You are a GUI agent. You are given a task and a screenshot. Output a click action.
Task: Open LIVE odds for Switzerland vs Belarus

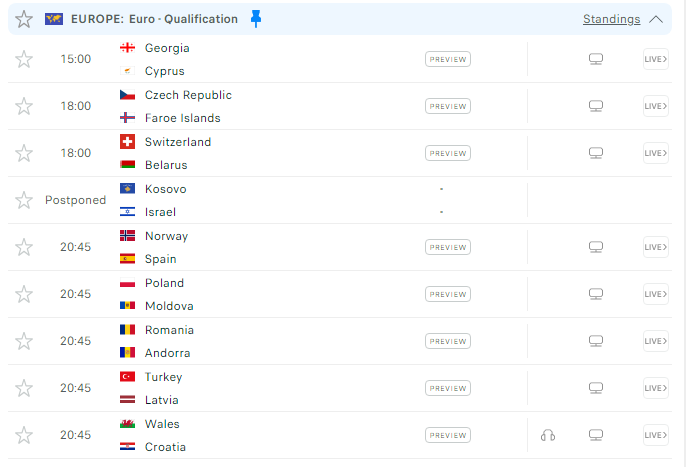655,153
